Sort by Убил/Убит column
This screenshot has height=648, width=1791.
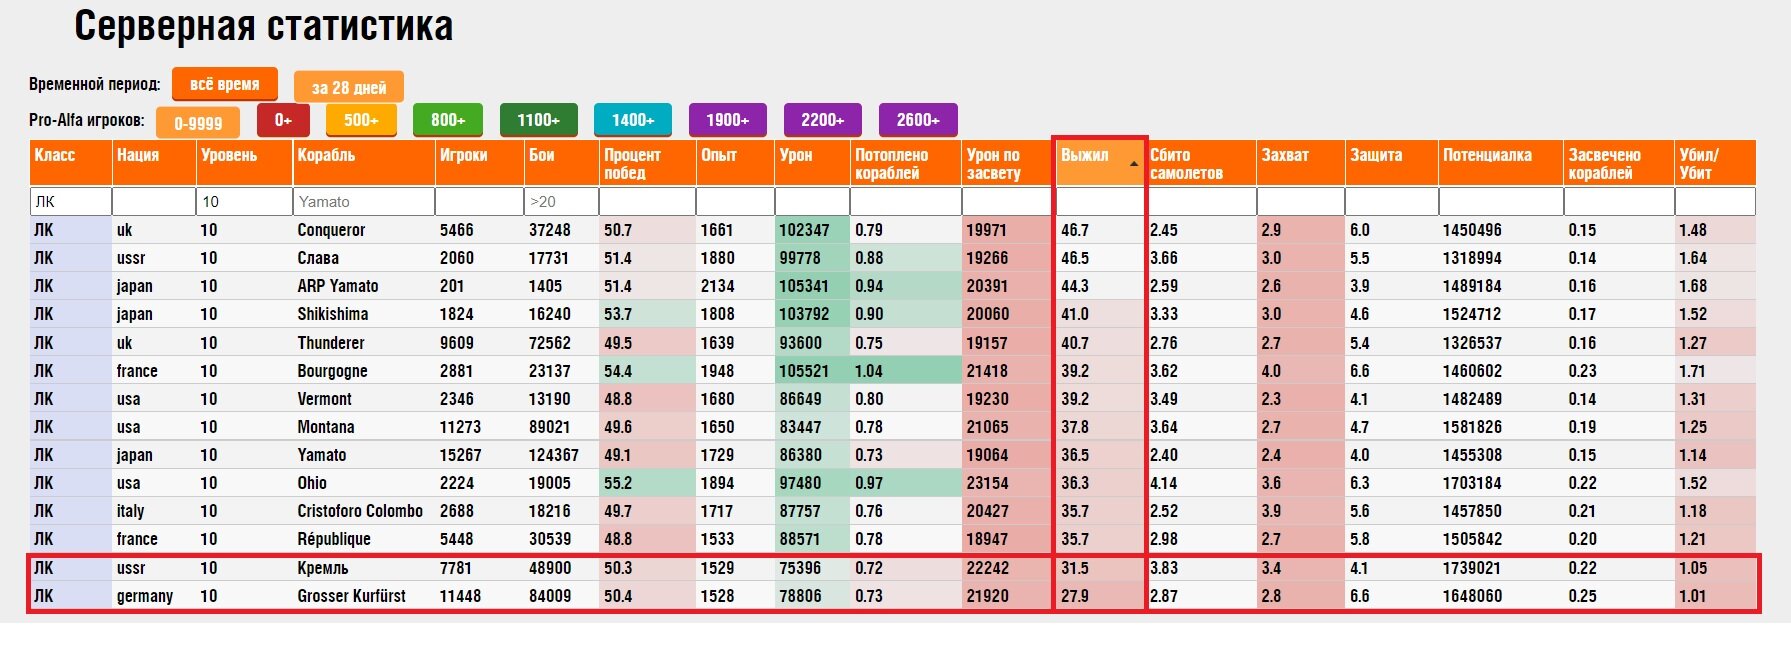click(1715, 163)
